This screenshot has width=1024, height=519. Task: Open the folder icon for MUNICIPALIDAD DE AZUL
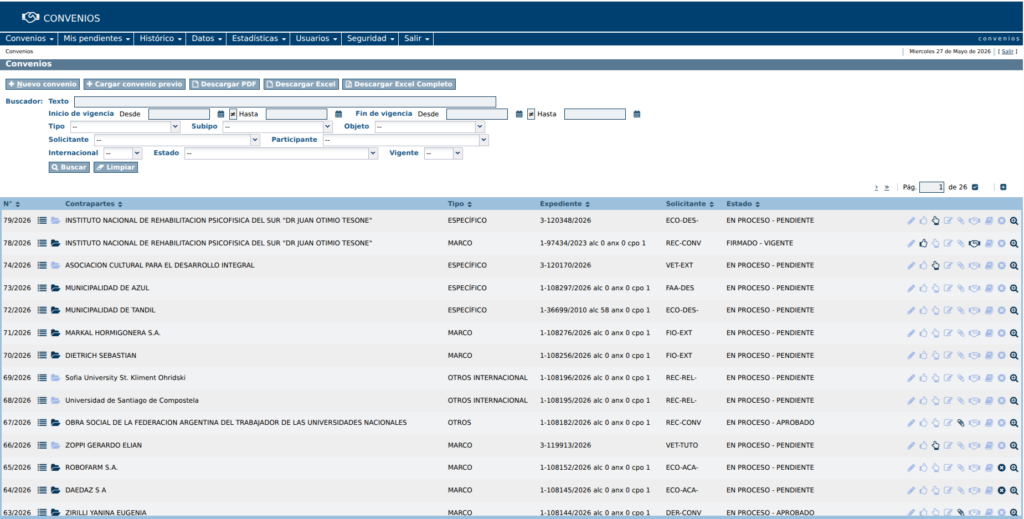point(56,288)
